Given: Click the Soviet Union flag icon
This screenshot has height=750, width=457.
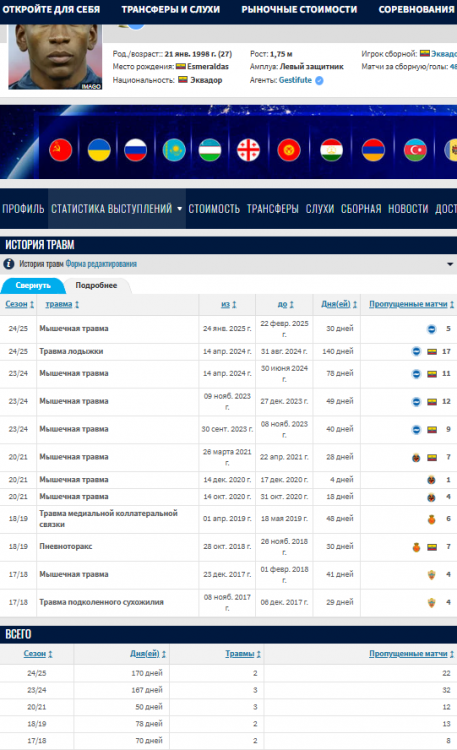Looking at the screenshot, I should (61, 150).
